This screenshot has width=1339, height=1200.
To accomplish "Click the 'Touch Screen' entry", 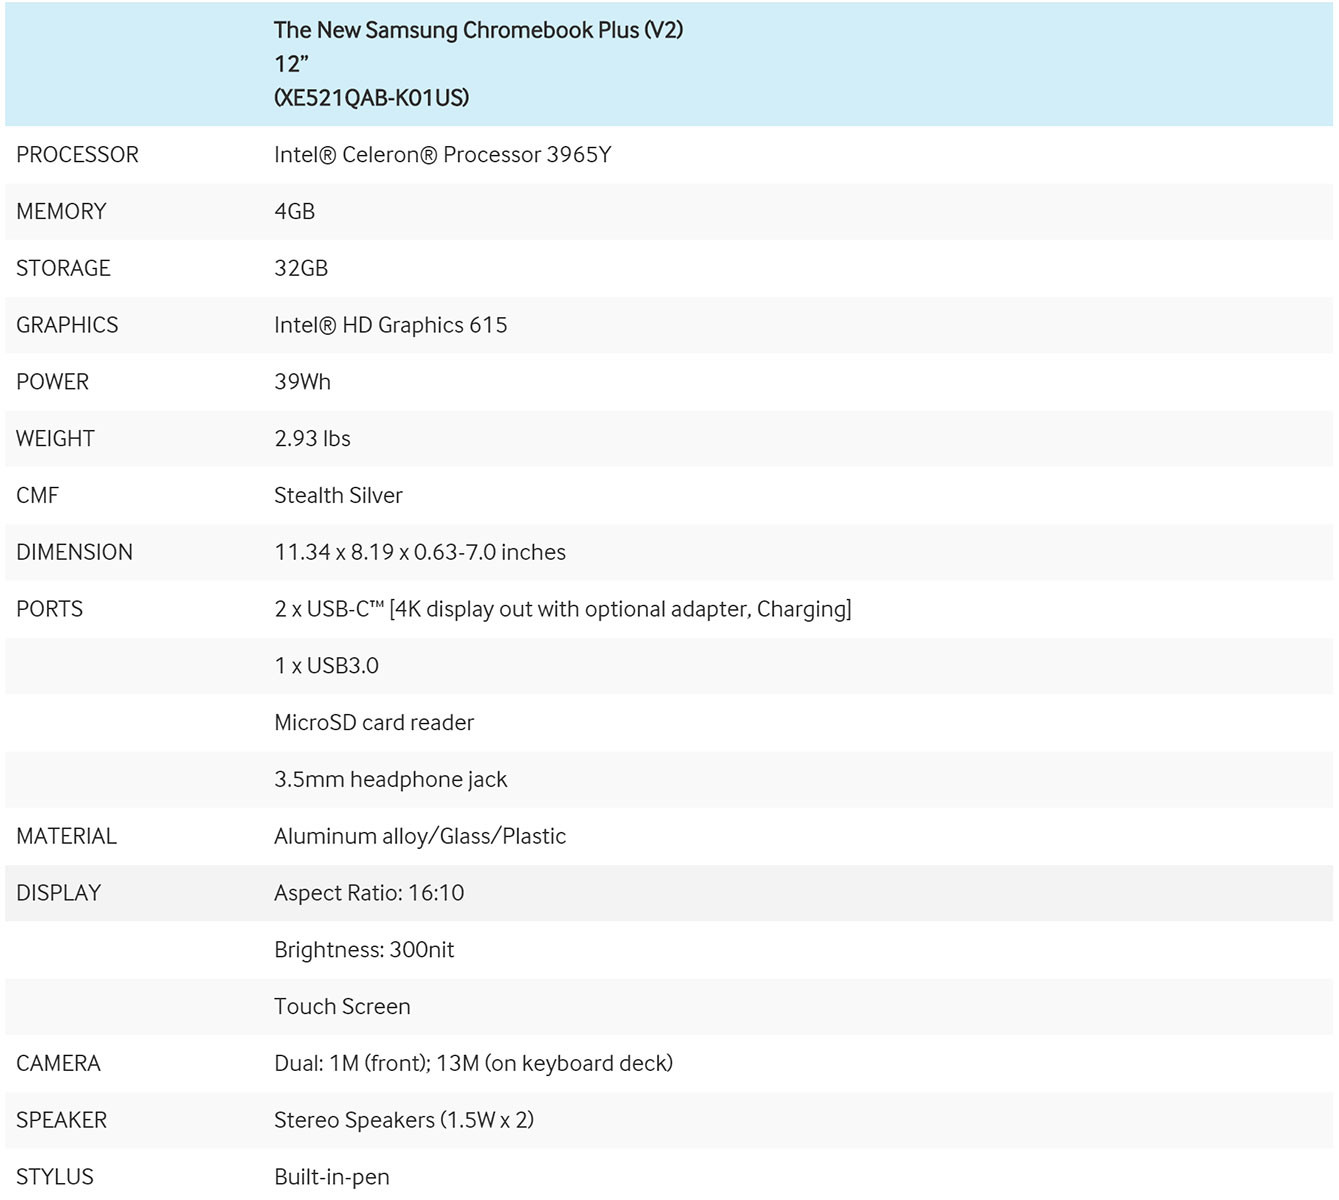I will (x=342, y=1007).
